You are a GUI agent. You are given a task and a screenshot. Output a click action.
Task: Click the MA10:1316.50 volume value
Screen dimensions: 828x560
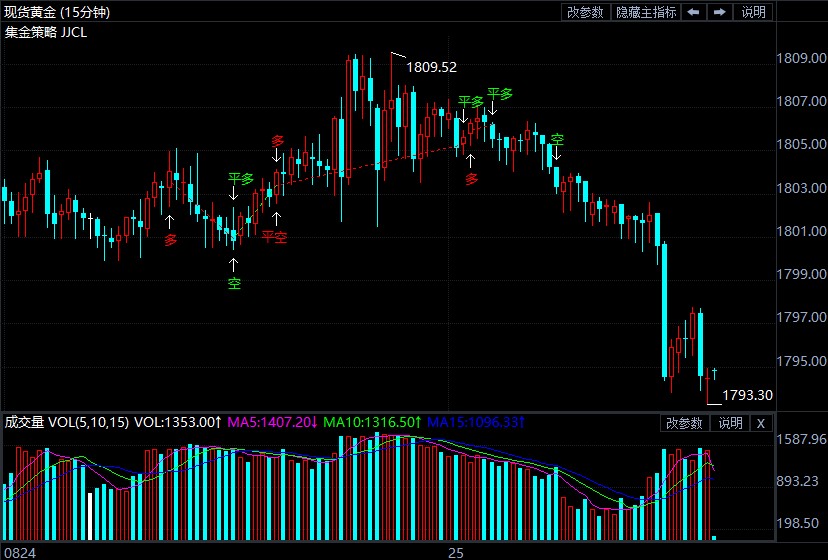[x=372, y=422]
